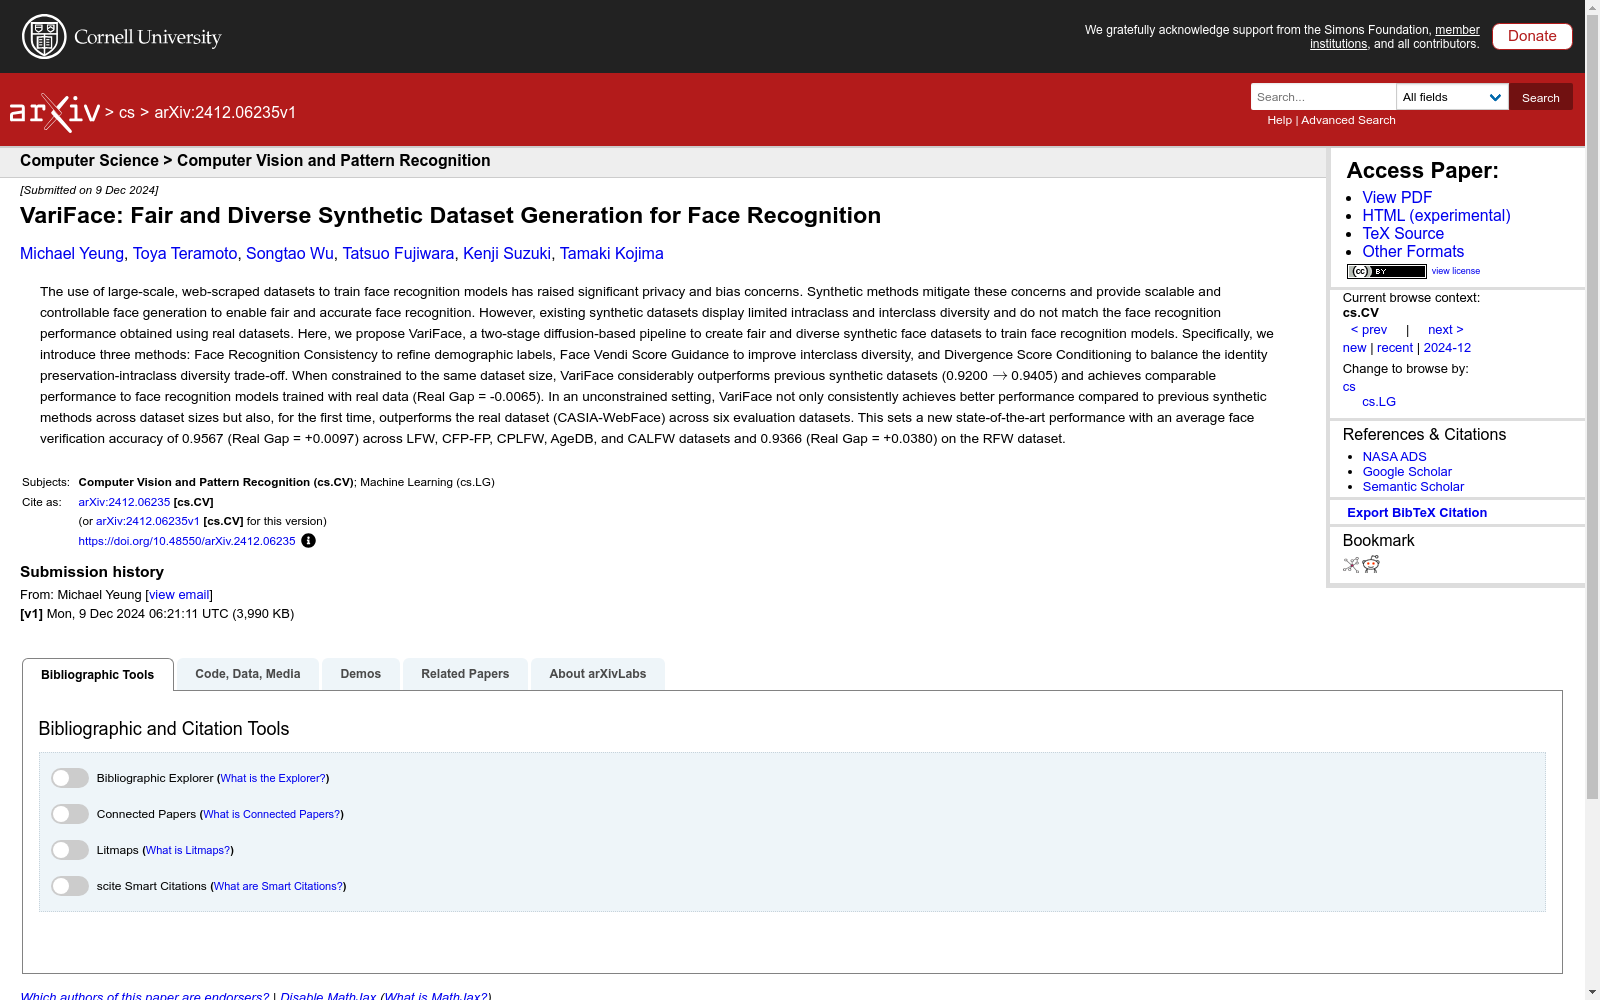Click the Cornell University logo
This screenshot has height=1000, width=1600.
click(122, 37)
